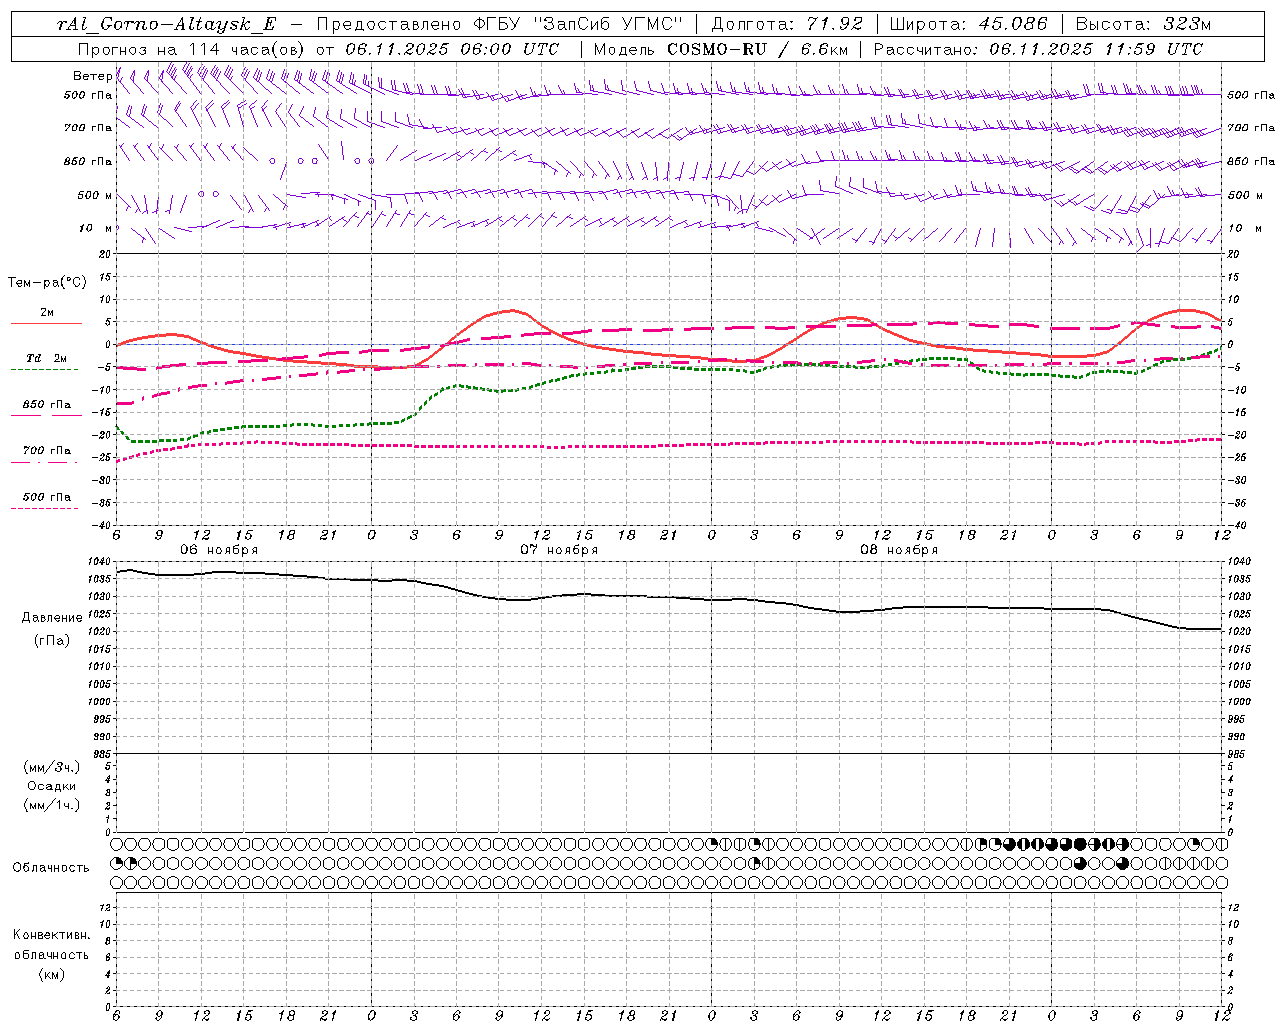Screen dimensions: 1280x1024
Task: Select the Прогноз на 114 часа(ов) text
Action: [193, 49]
